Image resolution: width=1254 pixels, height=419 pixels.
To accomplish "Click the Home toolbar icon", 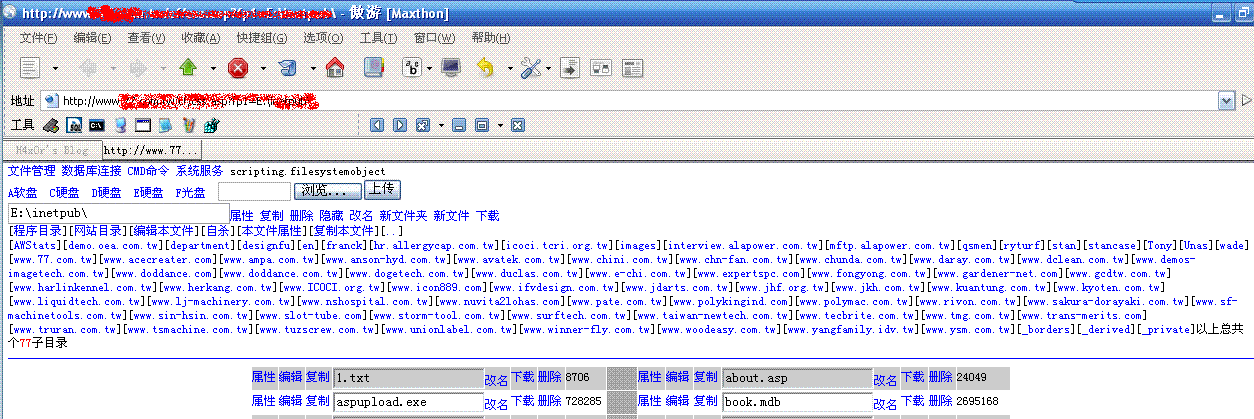I will click(x=335, y=68).
